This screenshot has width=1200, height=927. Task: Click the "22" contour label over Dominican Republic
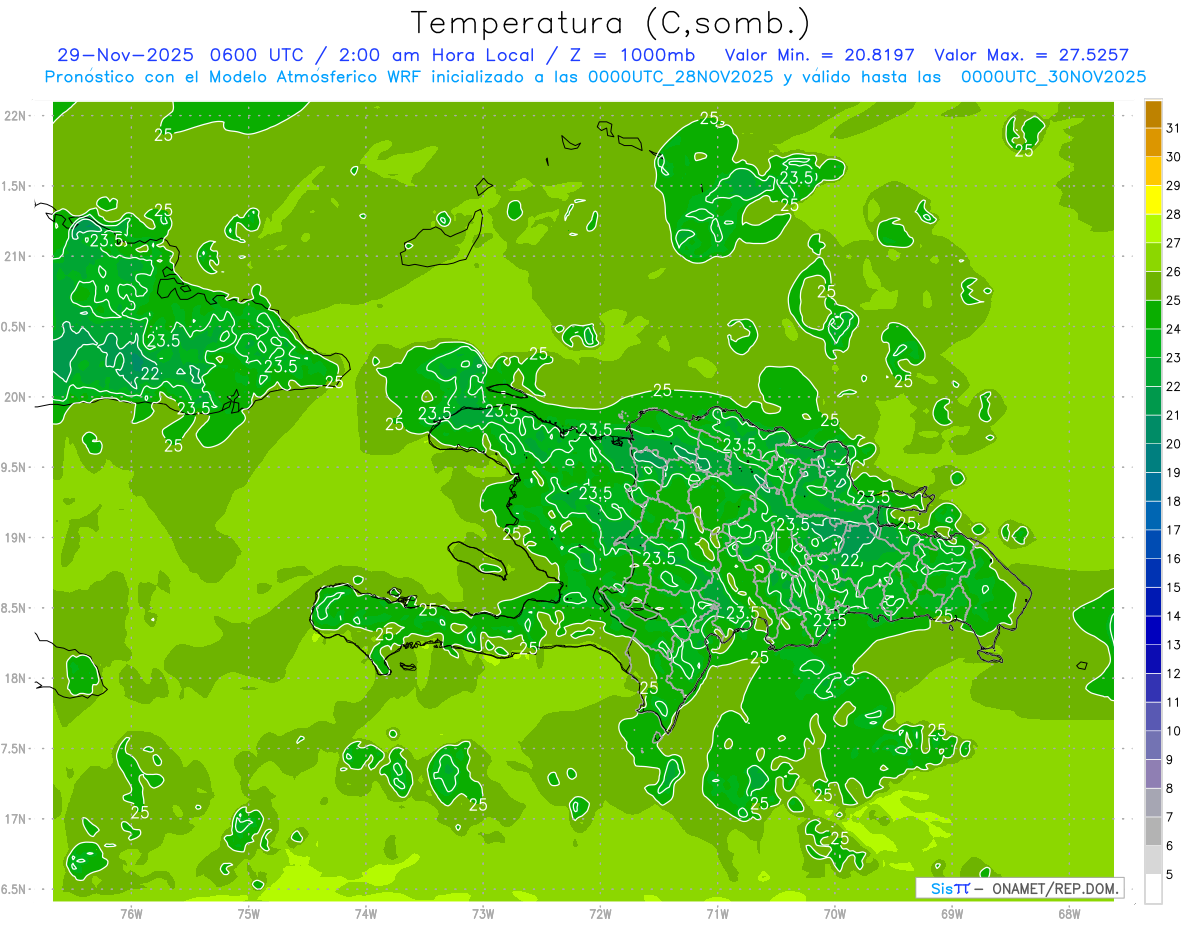[850, 560]
